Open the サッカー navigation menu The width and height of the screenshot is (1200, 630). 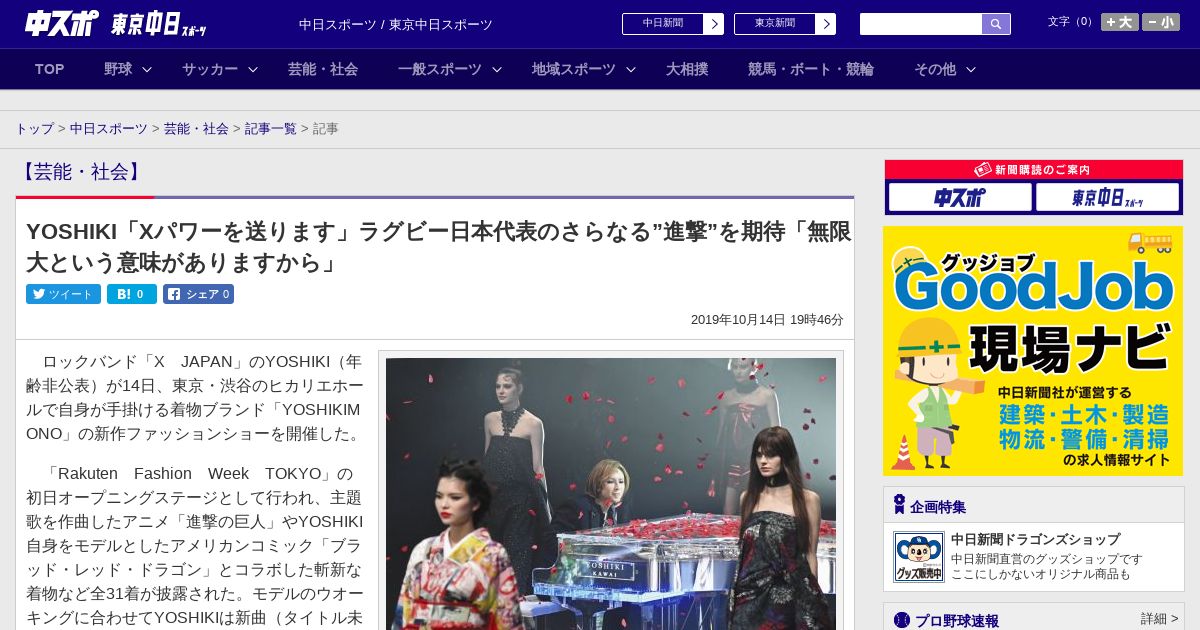click(x=210, y=69)
